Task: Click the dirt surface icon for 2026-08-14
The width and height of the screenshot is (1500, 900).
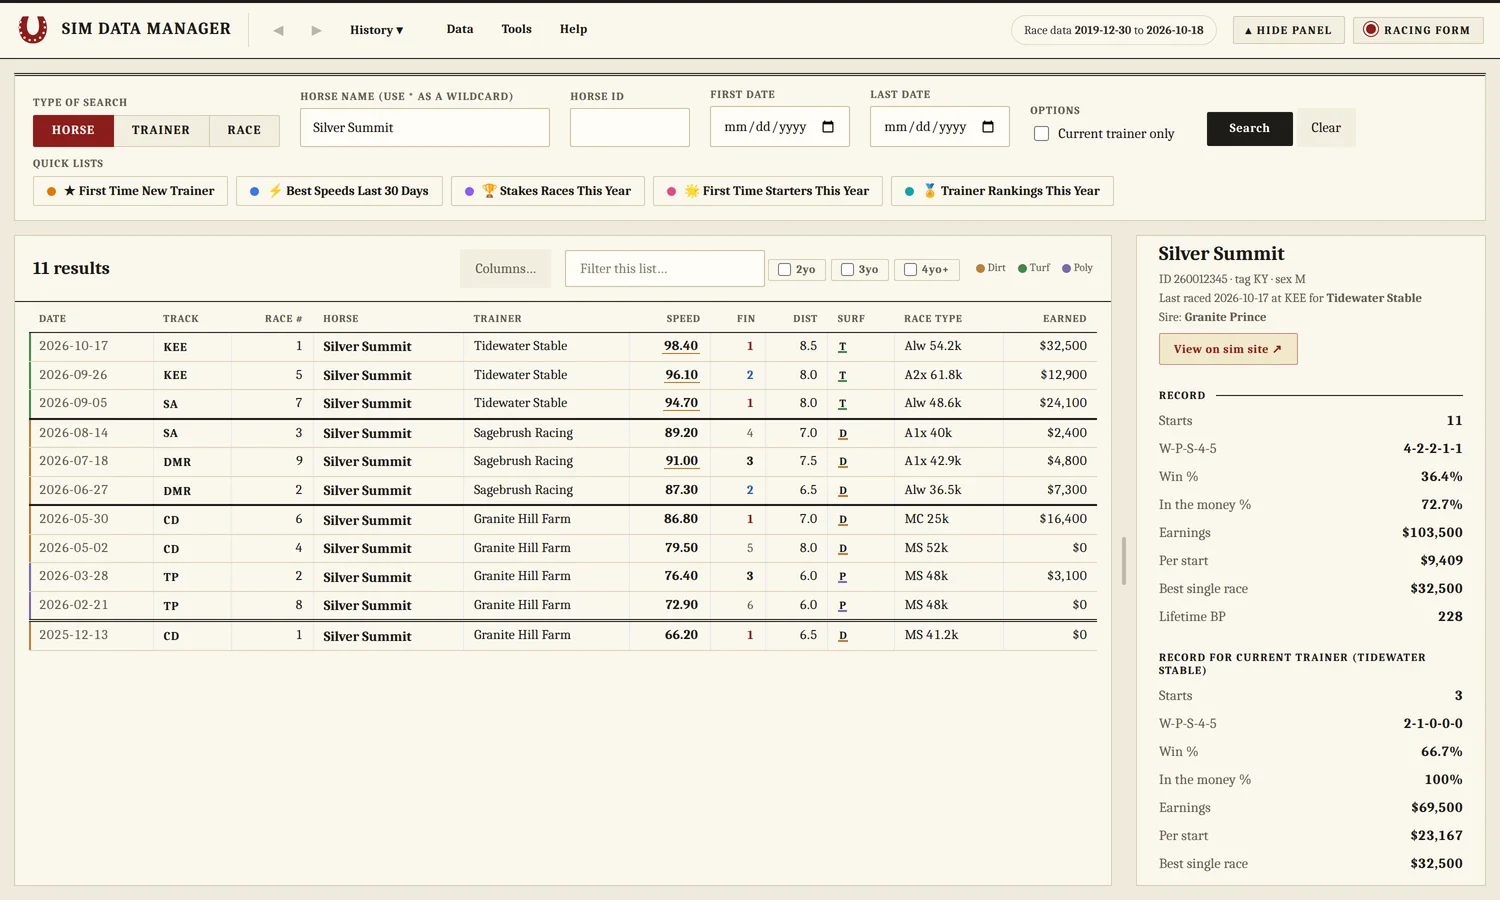Action: tap(843, 434)
